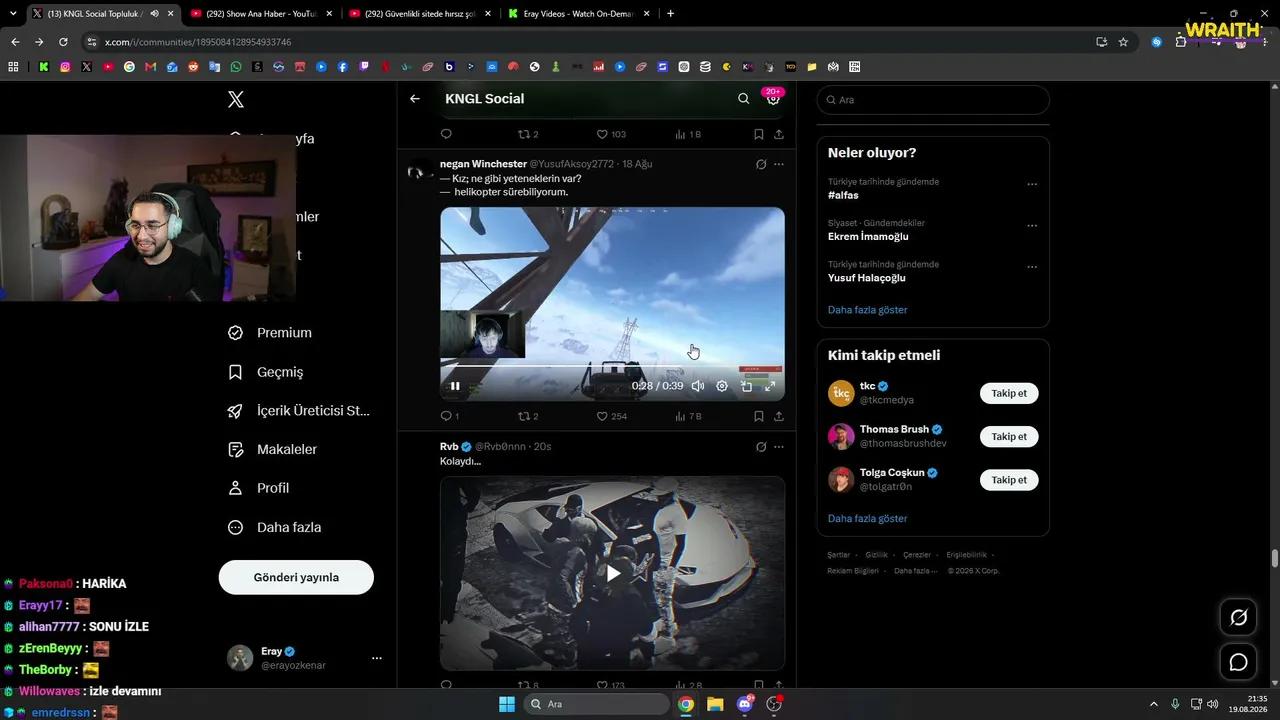Open the Ekrem İmamoğlu trending topic
This screenshot has height=720, width=1280.
click(868, 237)
